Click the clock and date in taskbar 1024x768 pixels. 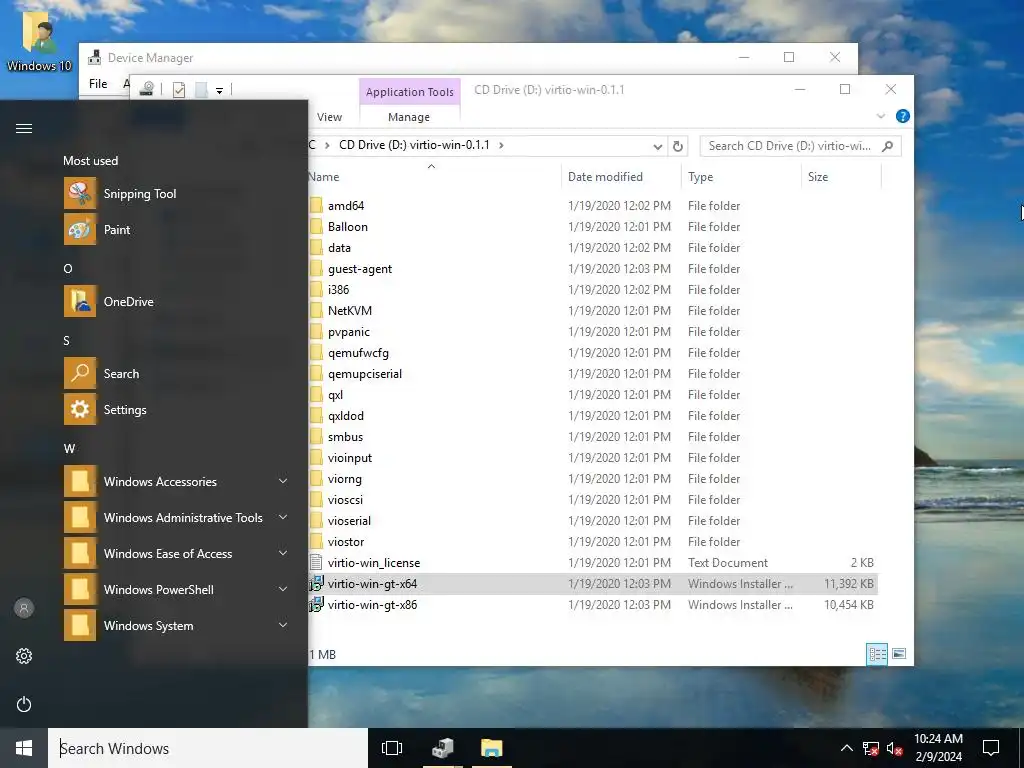pos(938,748)
